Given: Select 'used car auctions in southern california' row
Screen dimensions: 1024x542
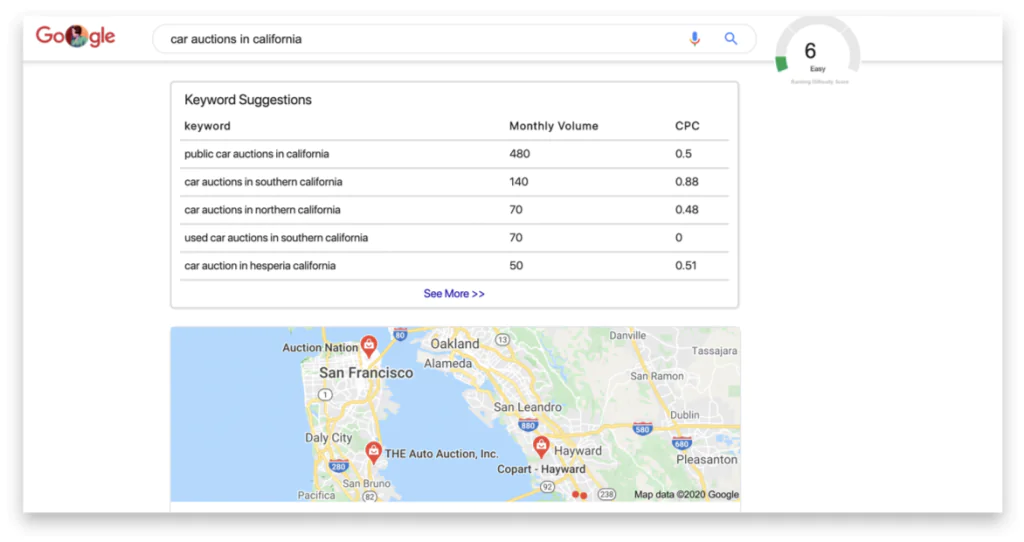Looking at the screenshot, I should [x=276, y=238].
